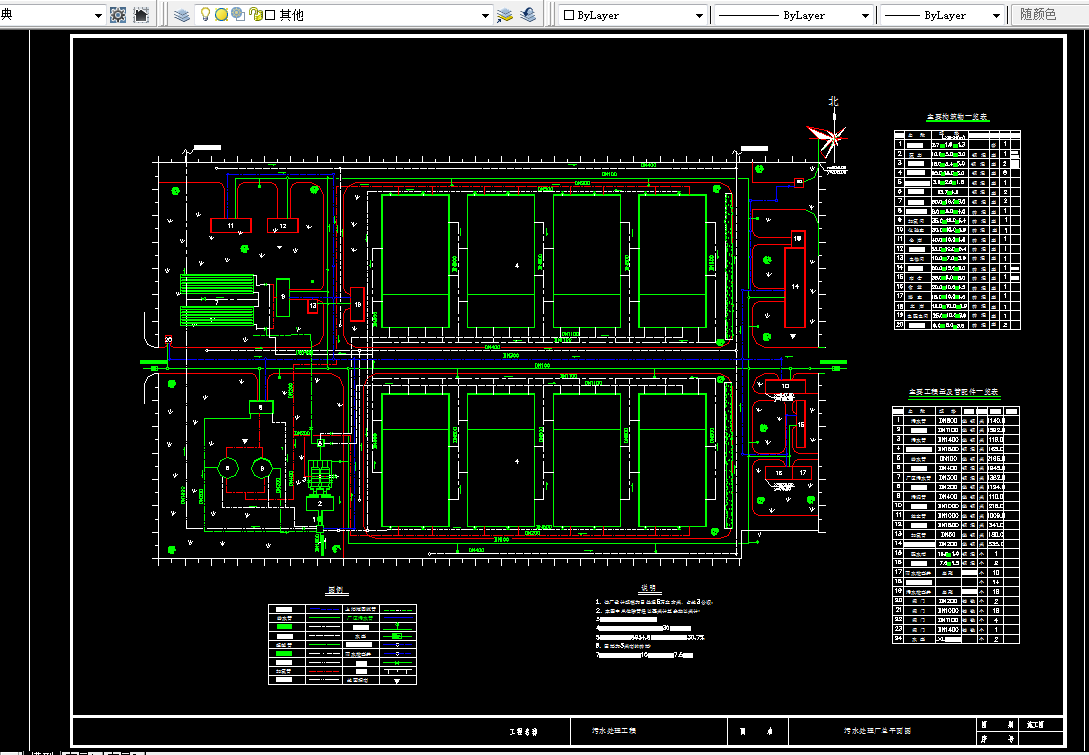Open the ByLayer lineweight dropdown
The image size is (1089, 755).
[996, 15]
